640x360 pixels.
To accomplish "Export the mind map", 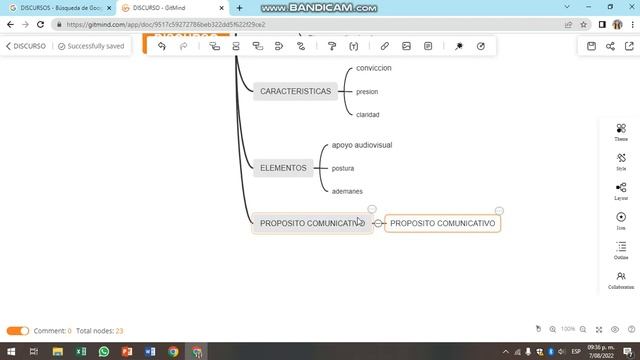I will tap(629, 46).
